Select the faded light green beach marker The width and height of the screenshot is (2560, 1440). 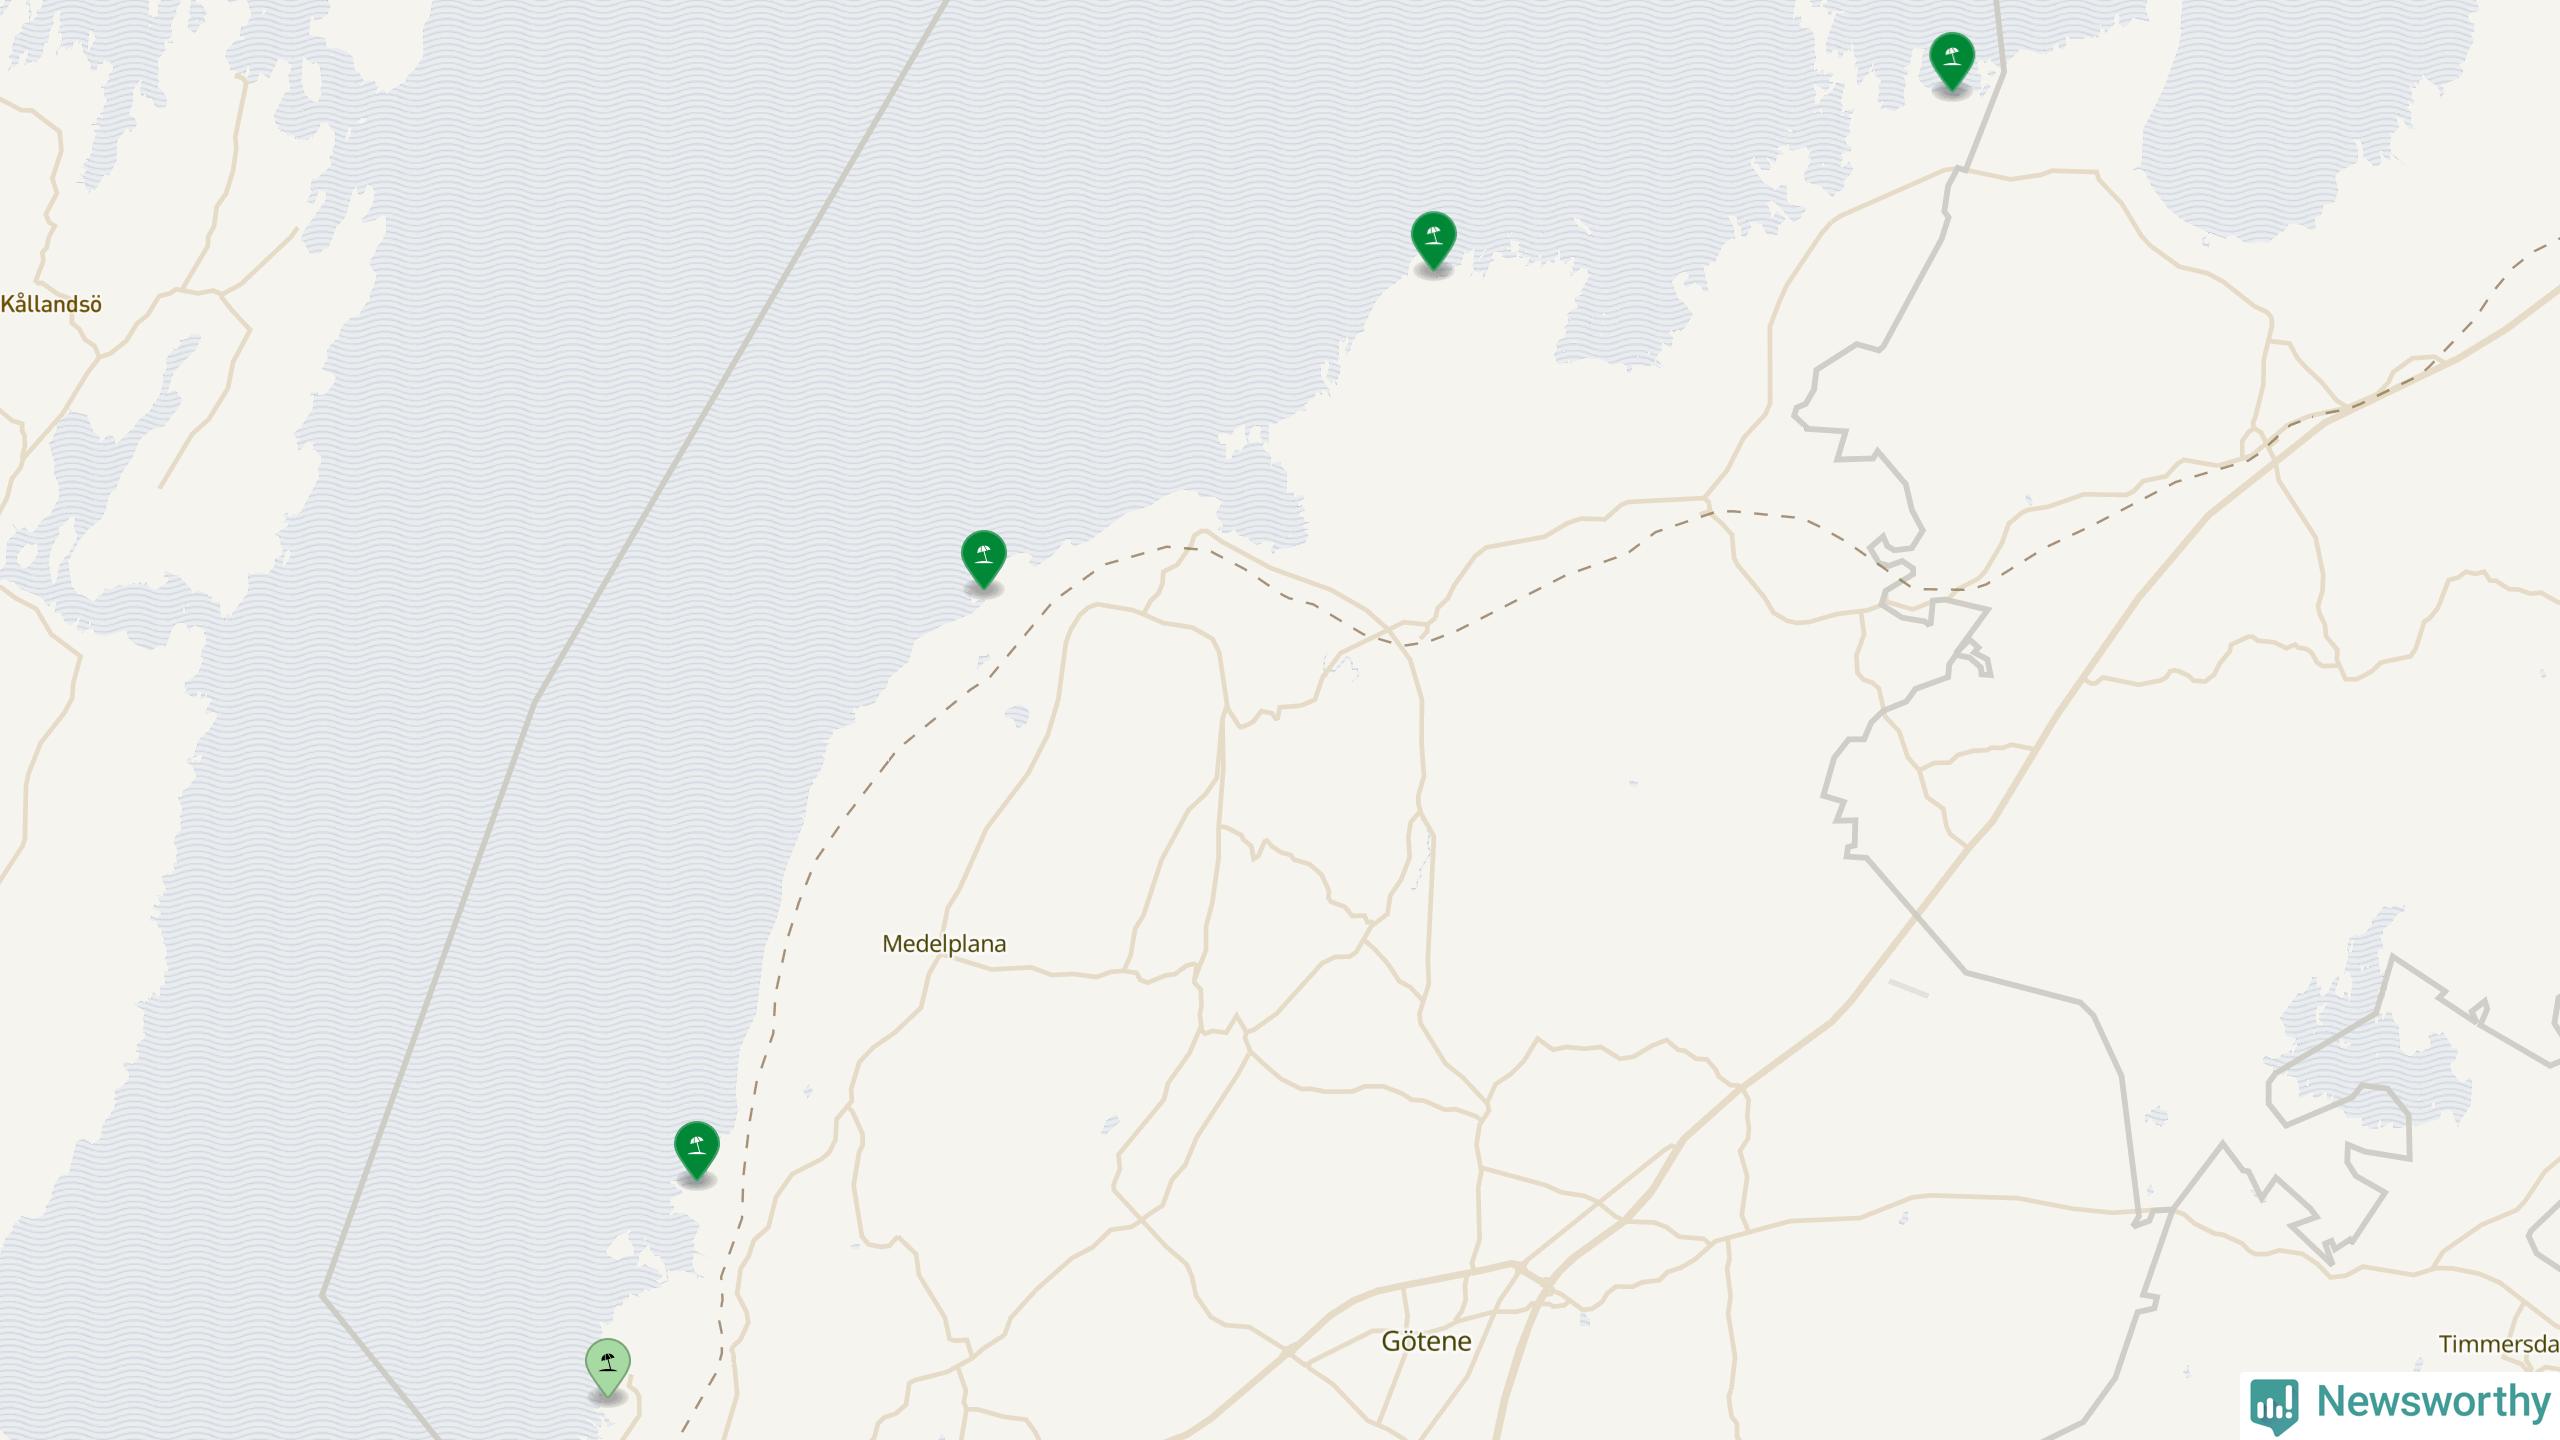point(607,1368)
